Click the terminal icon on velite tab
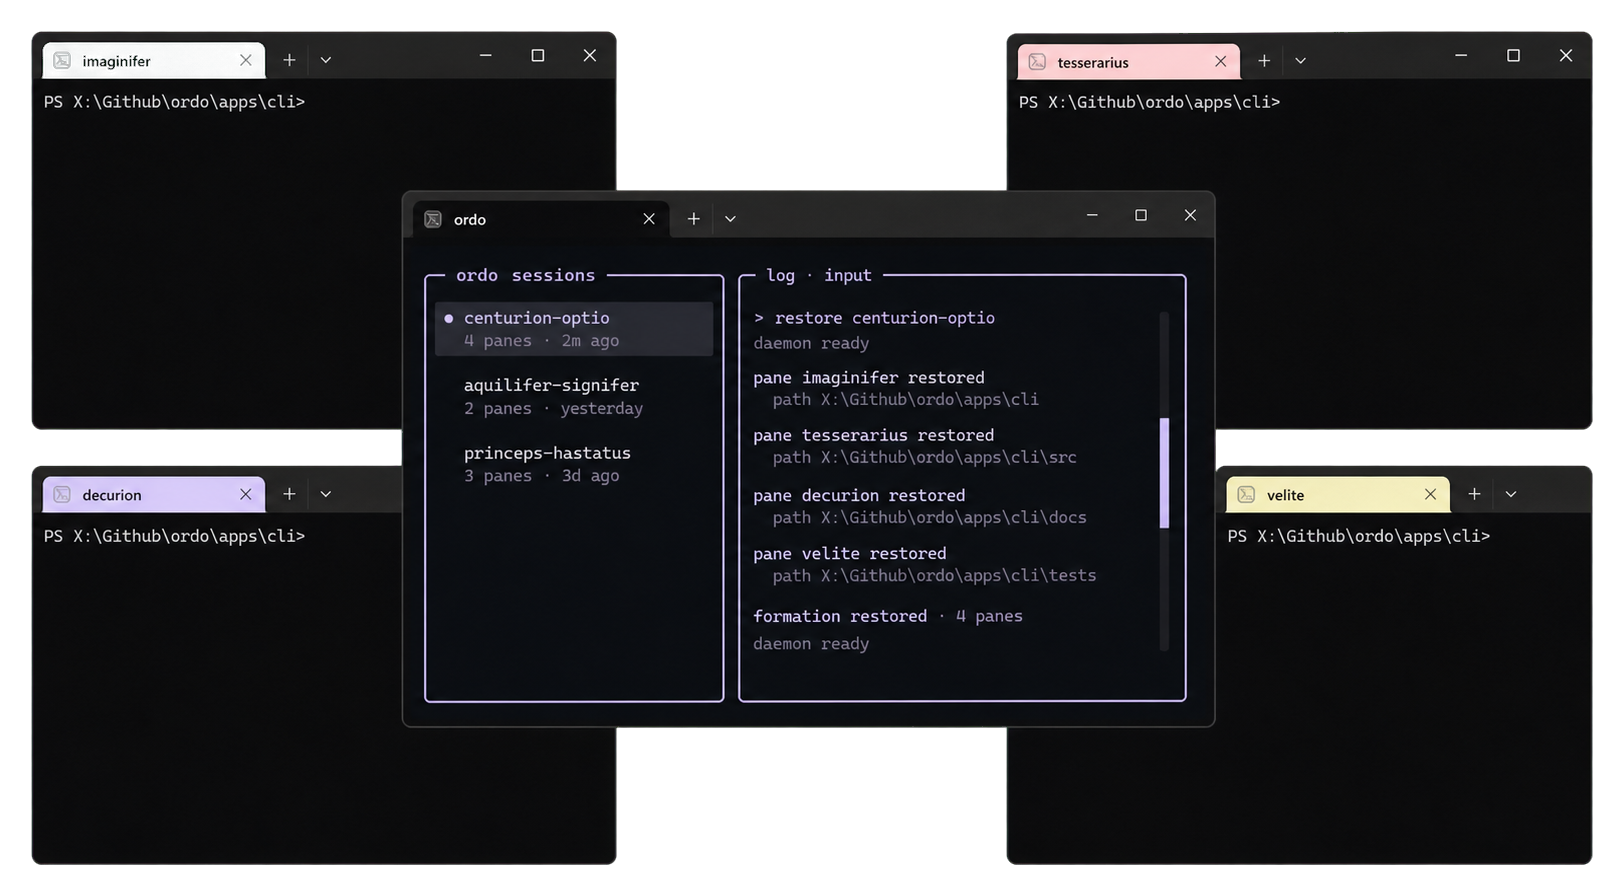The height and width of the screenshot is (896, 1624). click(x=1246, y=495)
